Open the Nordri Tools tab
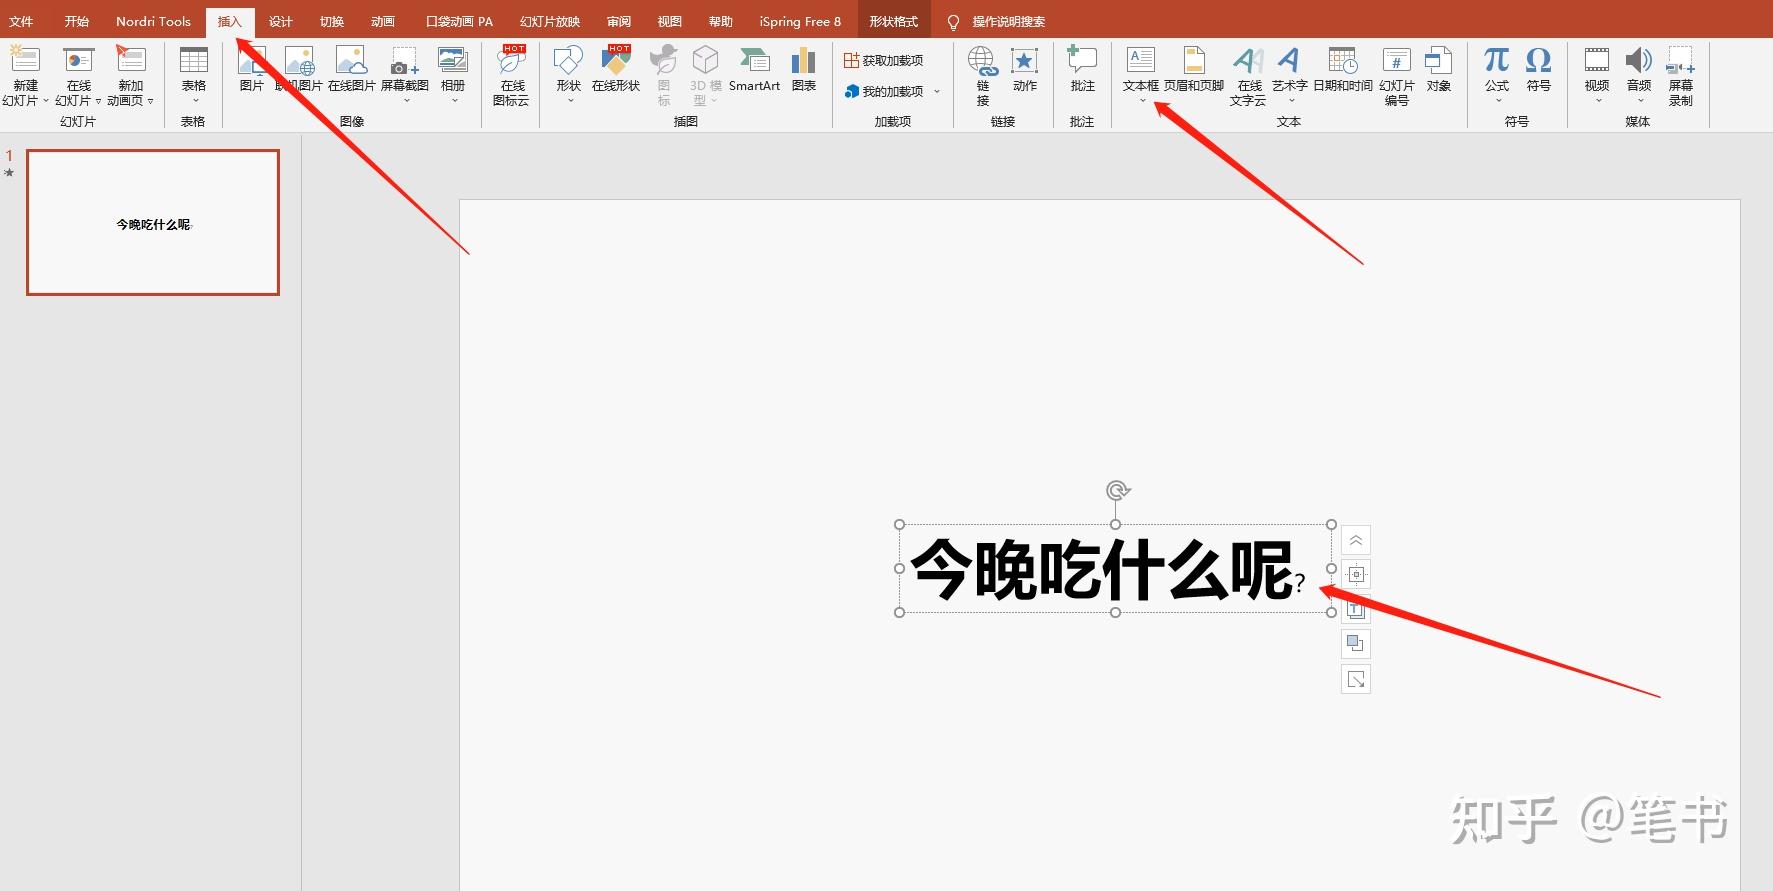This screenshot has width=1773, height=891. pyautogui.click(x=153, y=21)
